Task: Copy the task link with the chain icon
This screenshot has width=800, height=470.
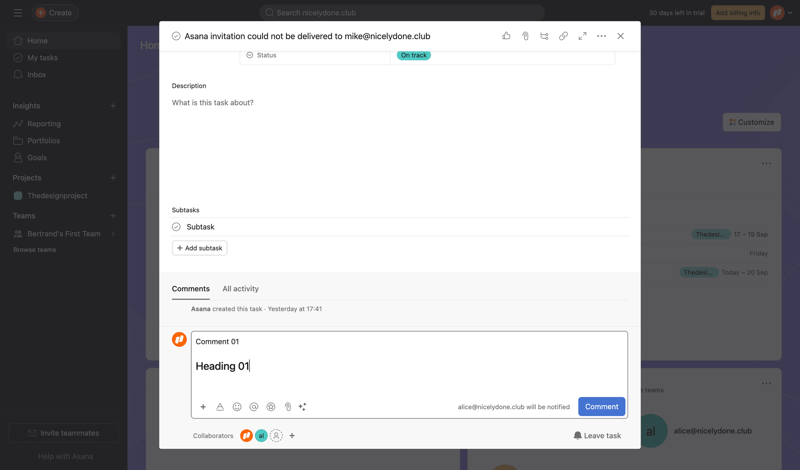Action: coord(563,36)
